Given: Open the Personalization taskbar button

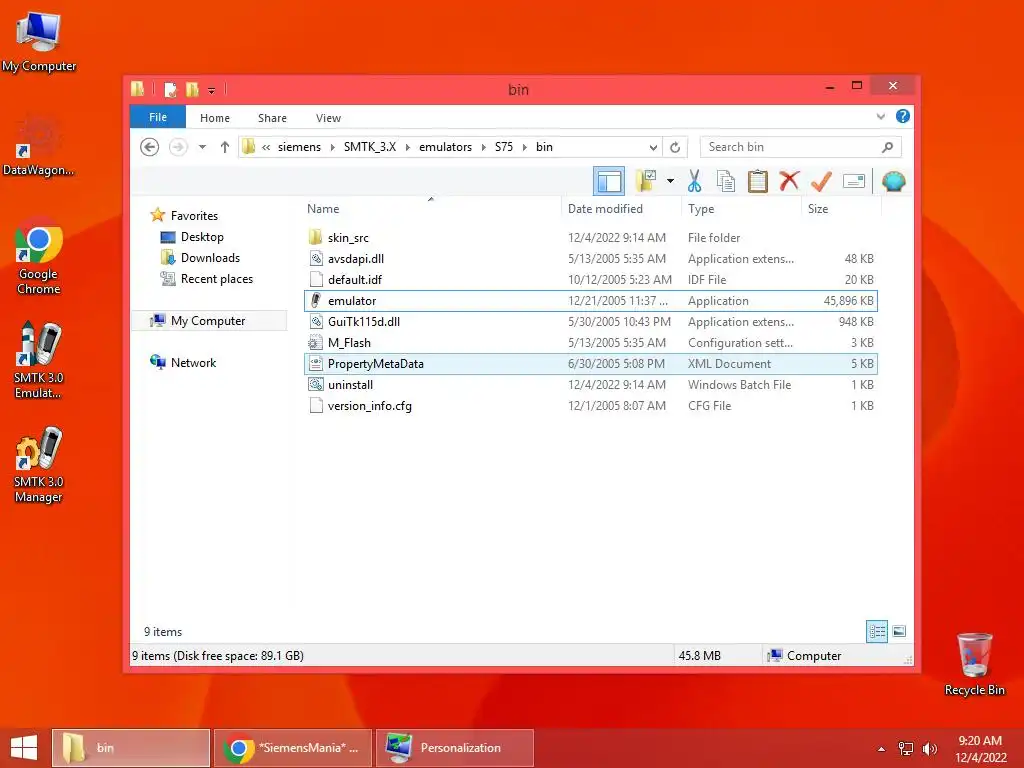Looking at the screenshot, I should coord(455,748).
